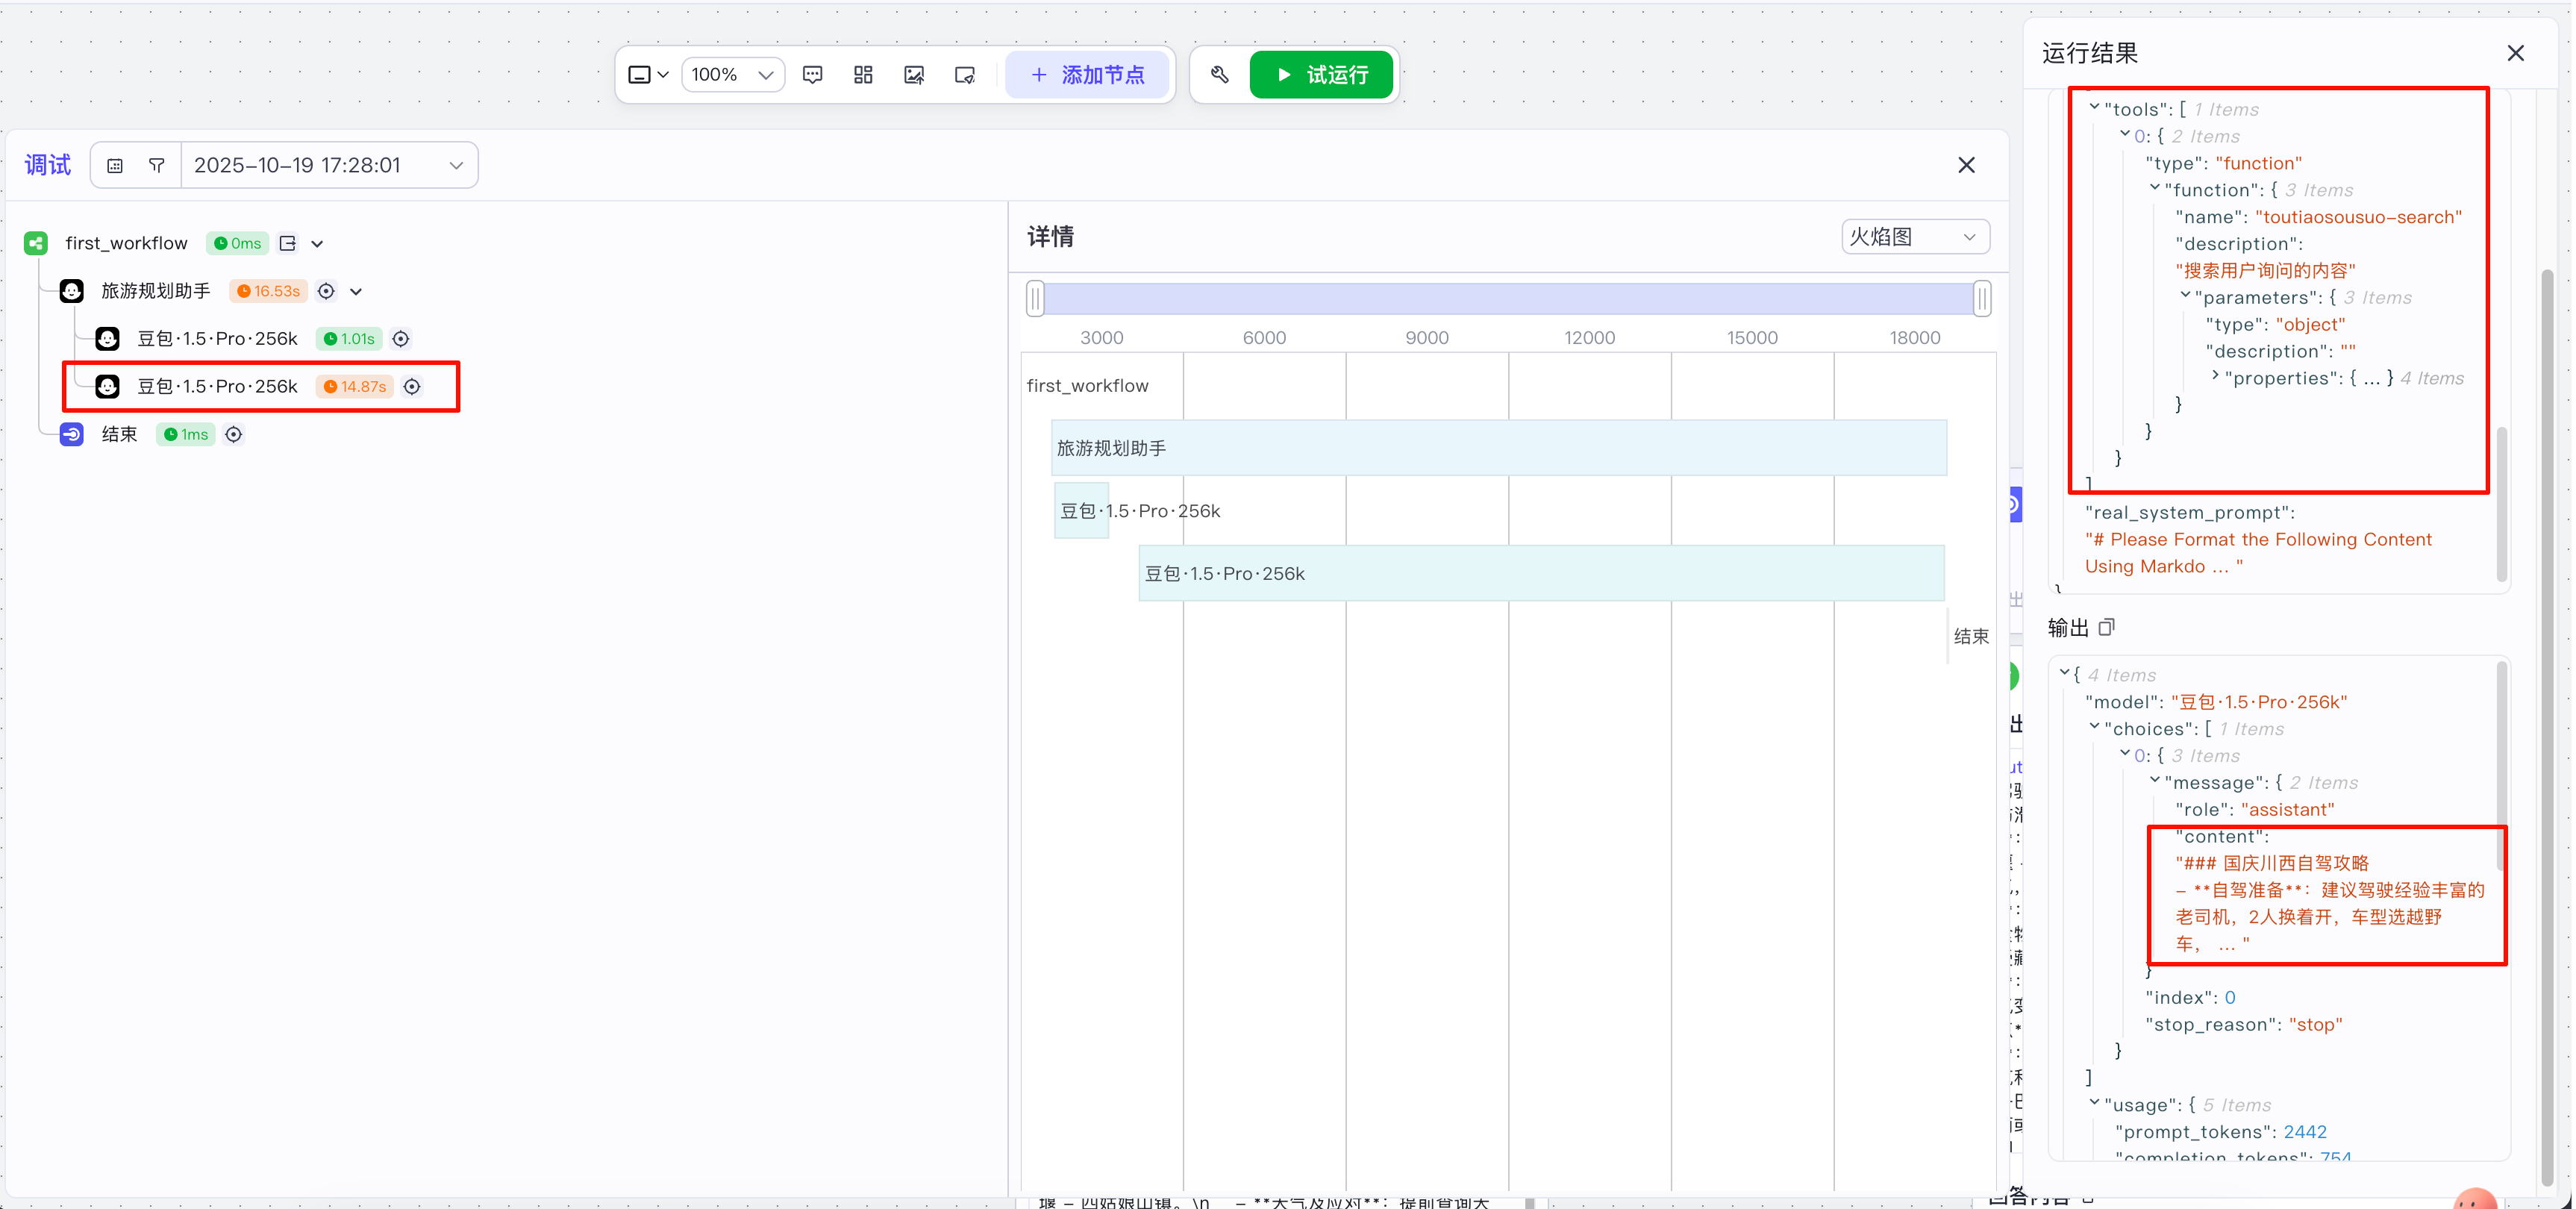The width and height of the screenshot is (2576, 1209).
Task: Click the 添加节点 add node button
Action: pos(1087,75)
